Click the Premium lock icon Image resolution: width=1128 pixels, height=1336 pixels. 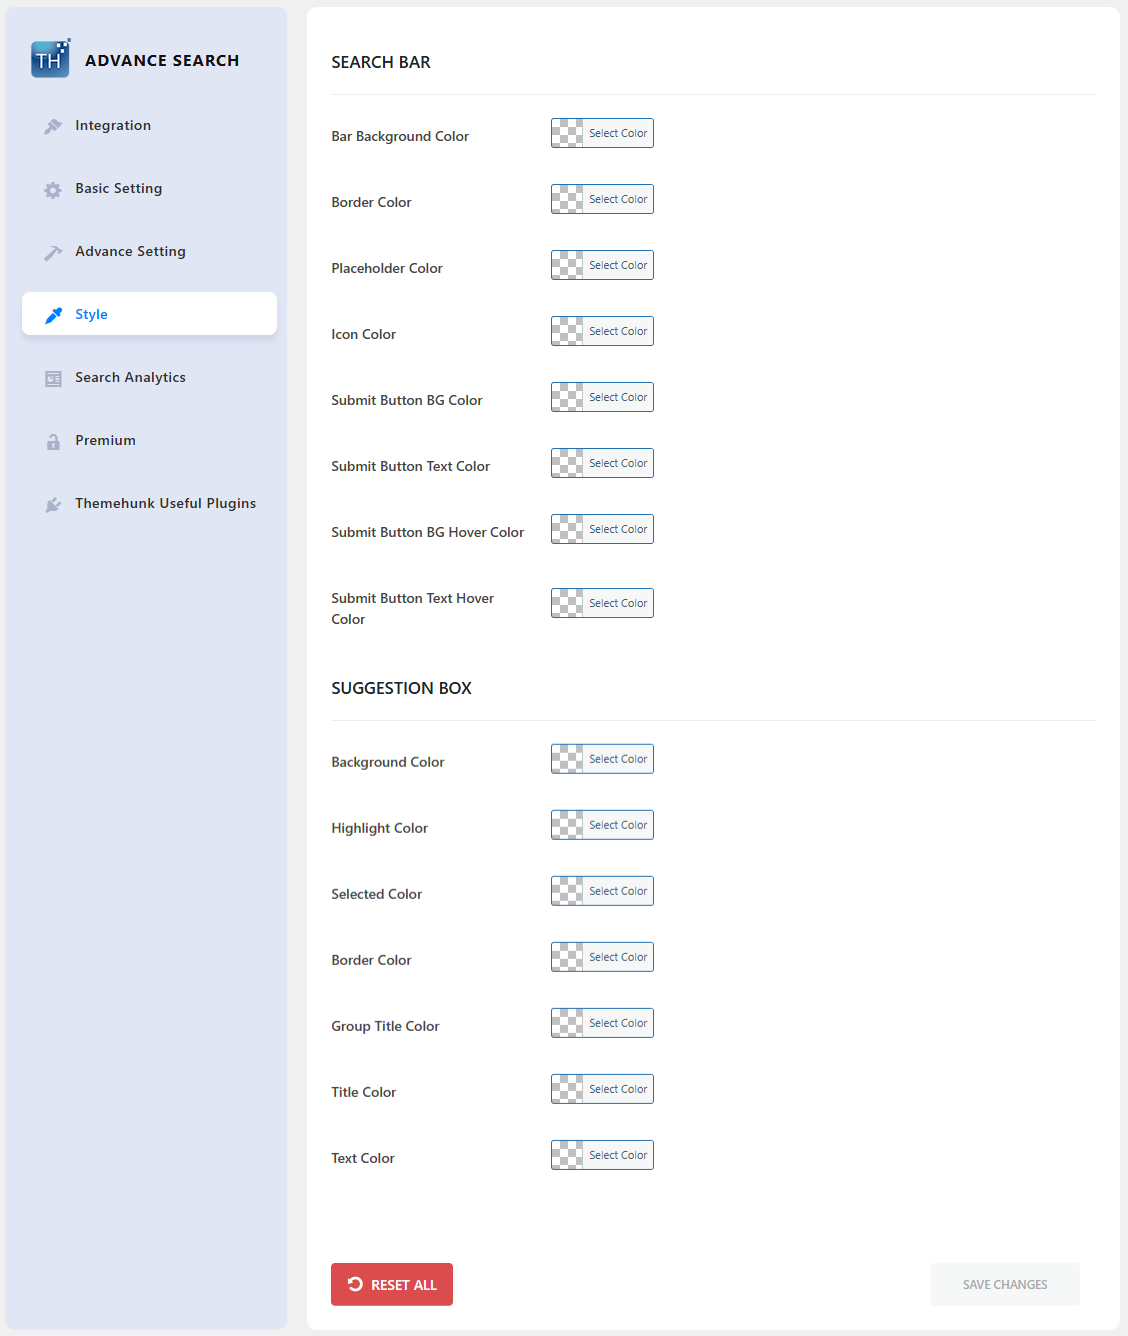pos(53,442)
